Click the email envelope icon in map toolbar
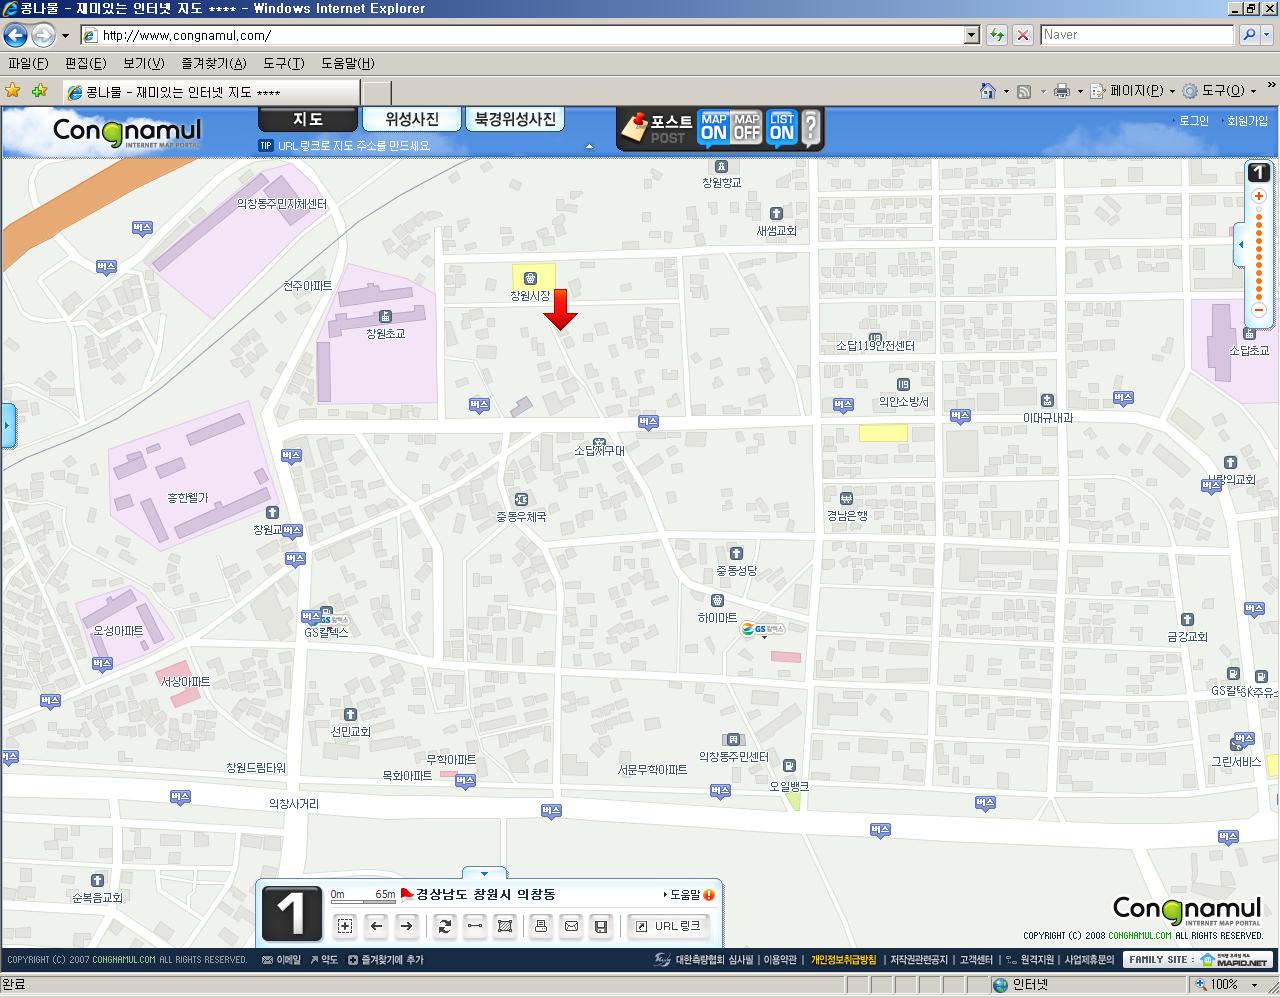1280x998 pixels. (x=571, y=926)
